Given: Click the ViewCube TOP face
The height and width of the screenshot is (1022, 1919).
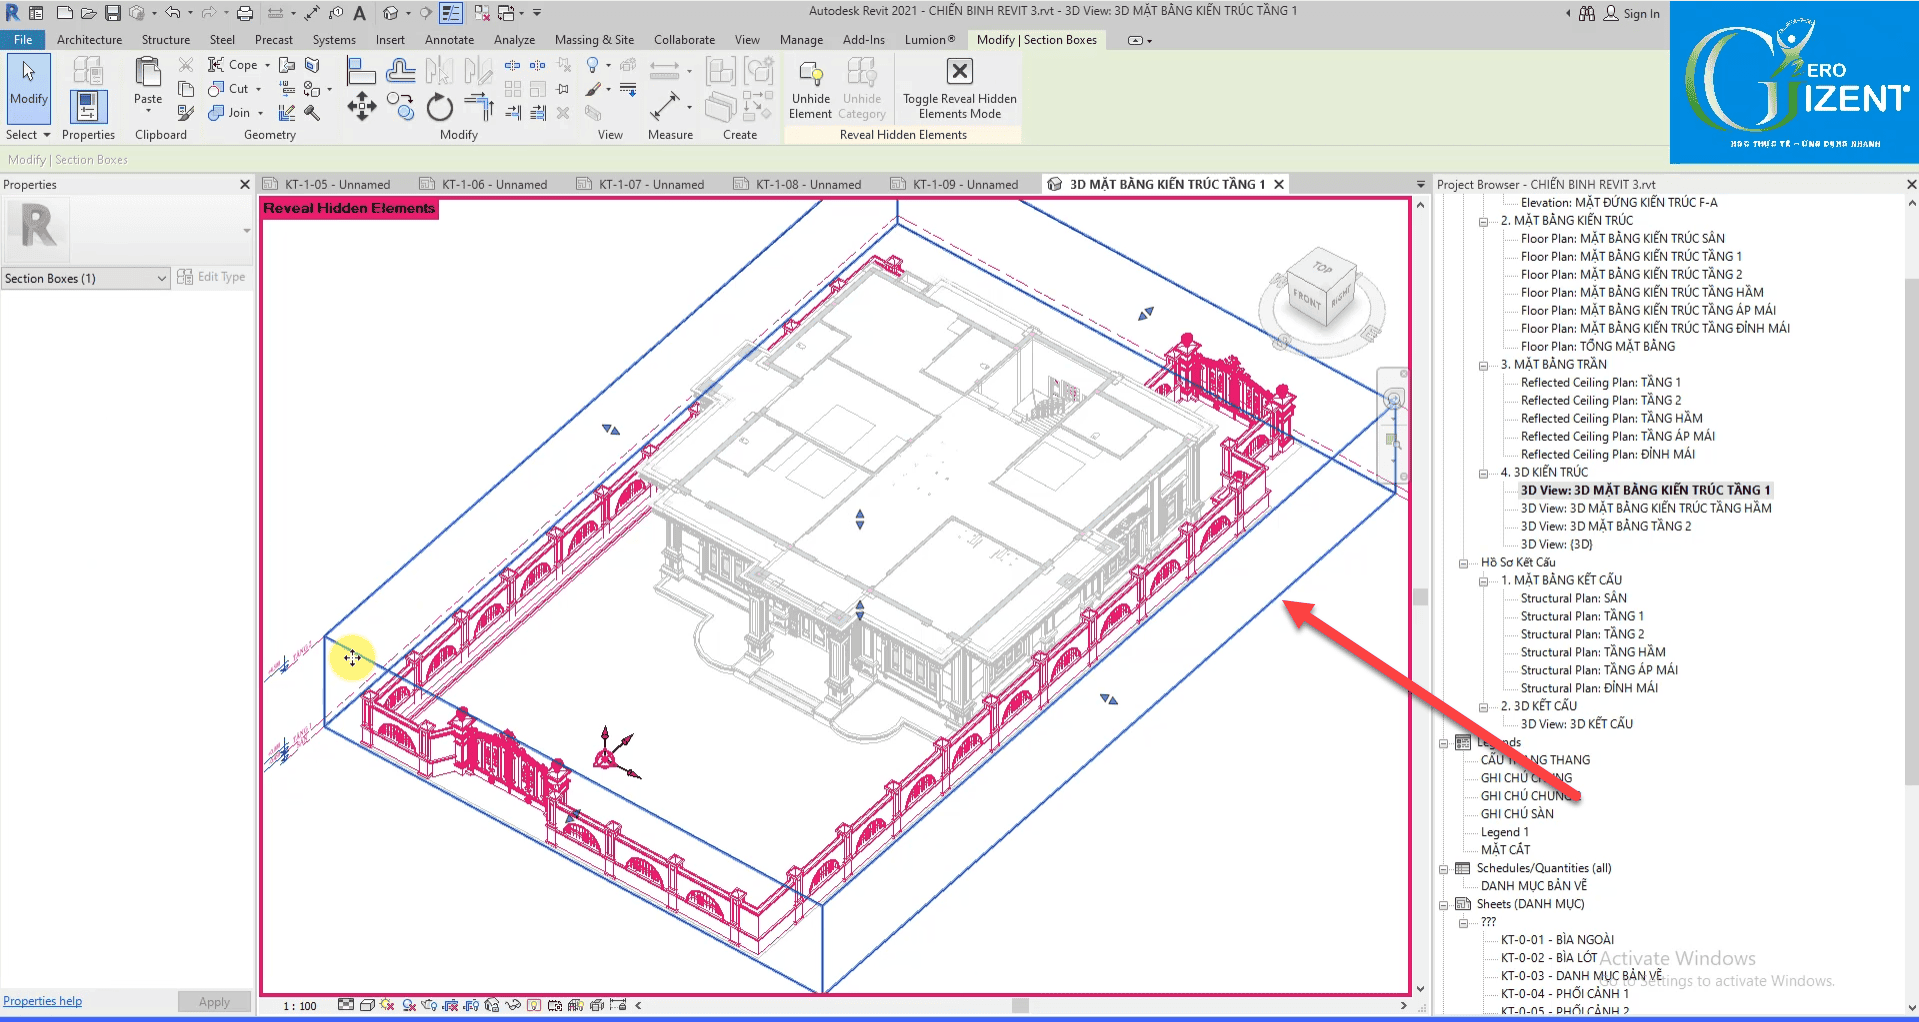Looking at the screenshot, I should click(x=1323, y=268).
